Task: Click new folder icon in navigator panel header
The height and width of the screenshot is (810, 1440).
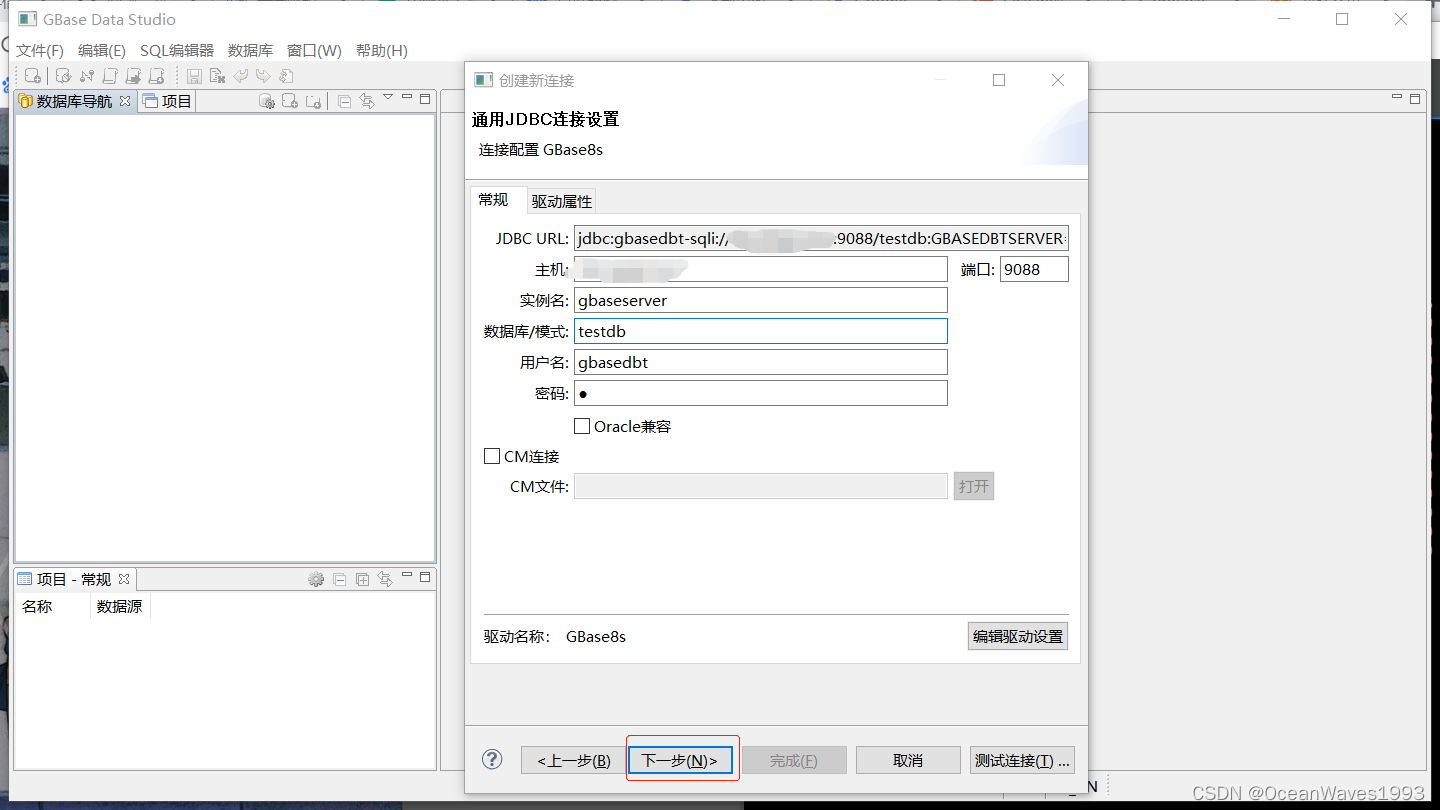Action: coord(313,101)
